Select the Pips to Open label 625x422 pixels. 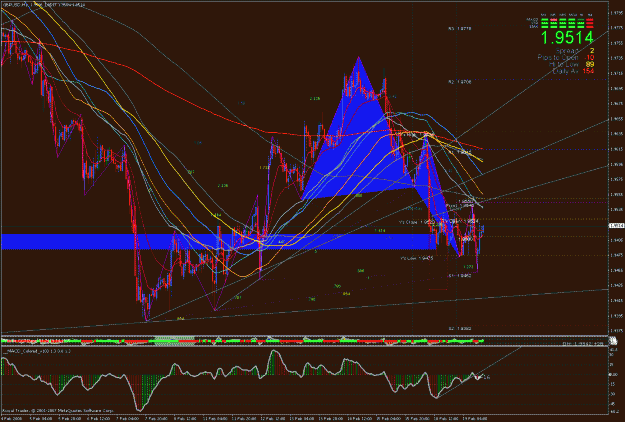558,58
